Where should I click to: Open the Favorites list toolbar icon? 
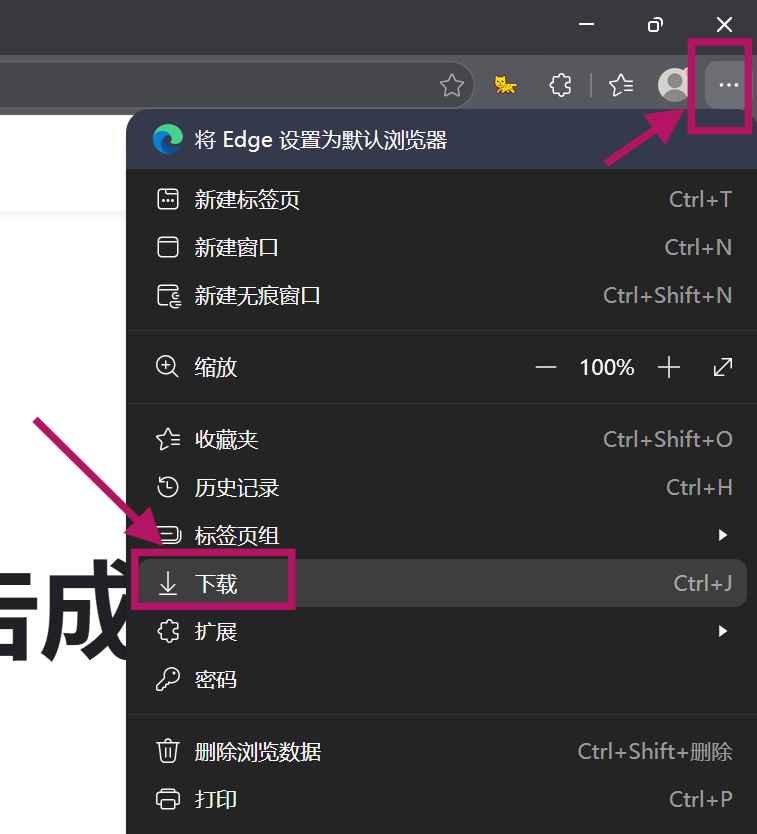[x=621, y=85]
